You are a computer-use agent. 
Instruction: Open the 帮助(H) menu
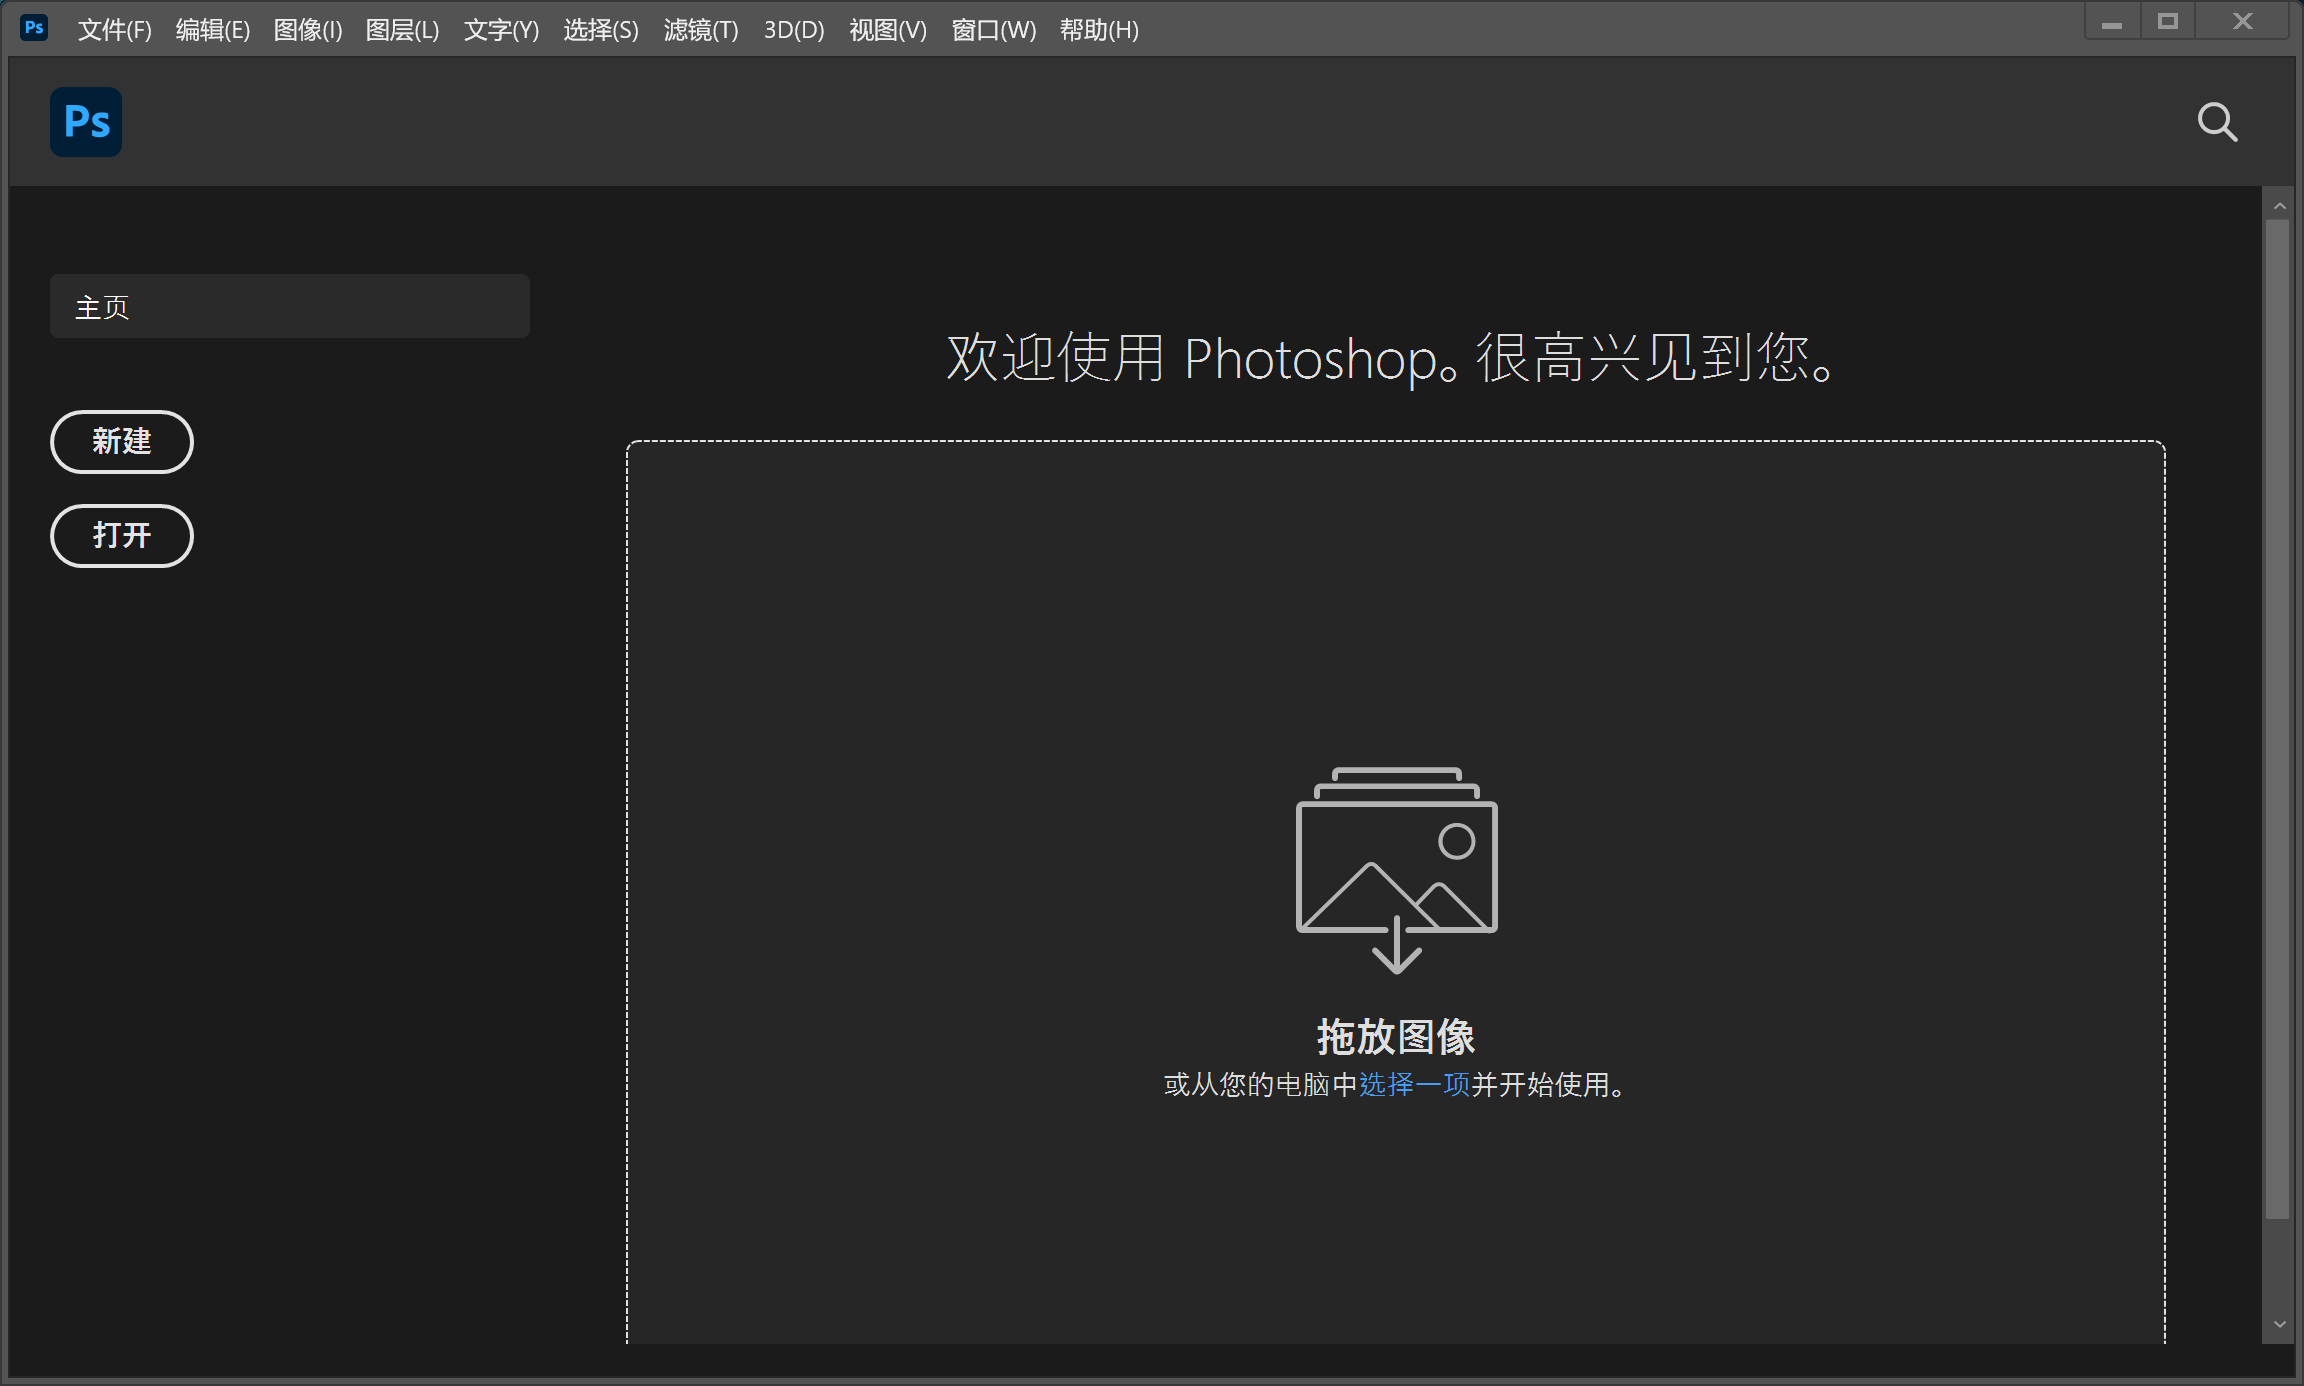1099,30
